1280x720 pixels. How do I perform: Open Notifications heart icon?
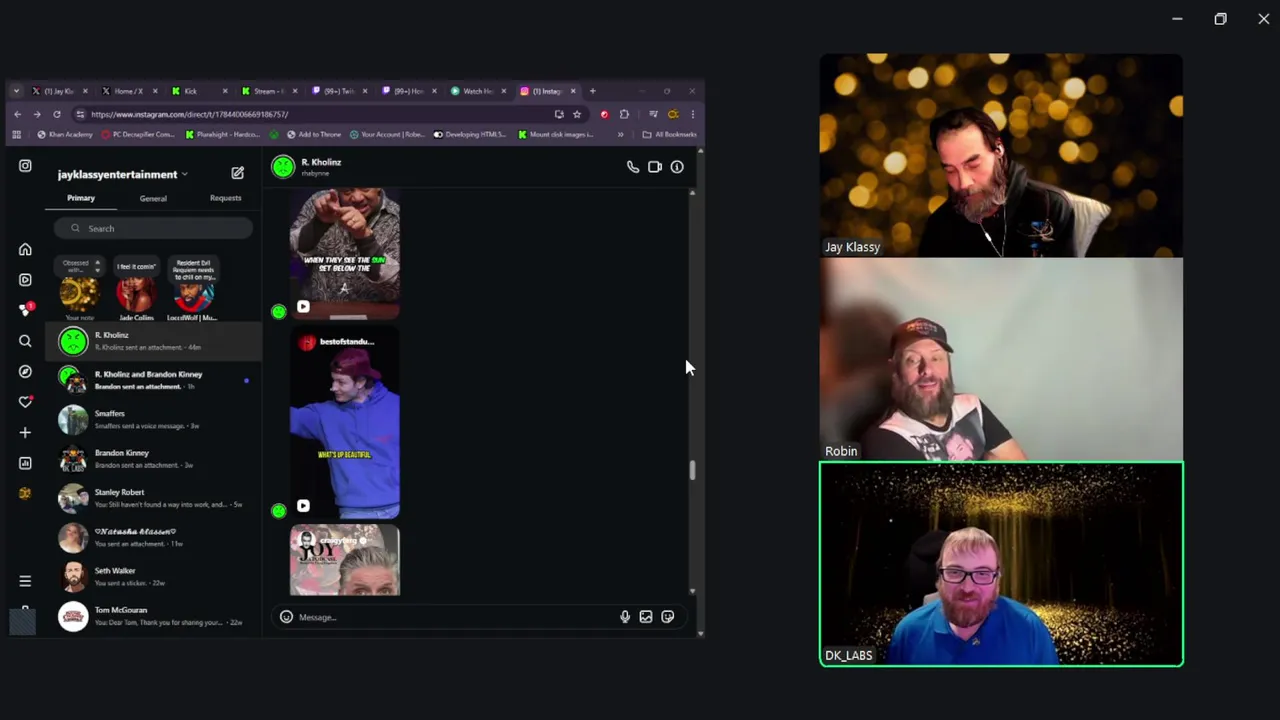pyautogui.click(x=25, y=402)
